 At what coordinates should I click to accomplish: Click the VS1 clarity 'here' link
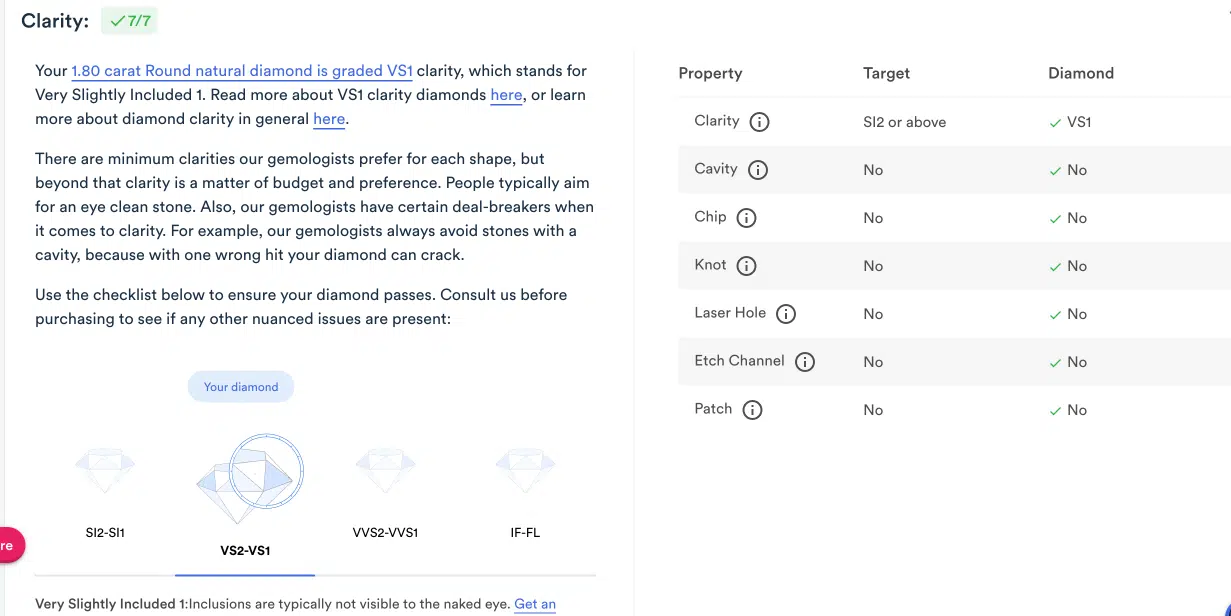(506, 94)
